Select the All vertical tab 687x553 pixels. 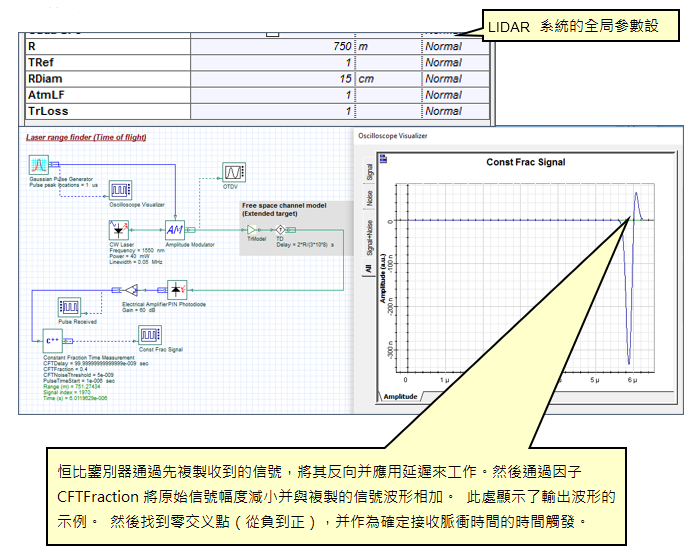pos(368,268)
